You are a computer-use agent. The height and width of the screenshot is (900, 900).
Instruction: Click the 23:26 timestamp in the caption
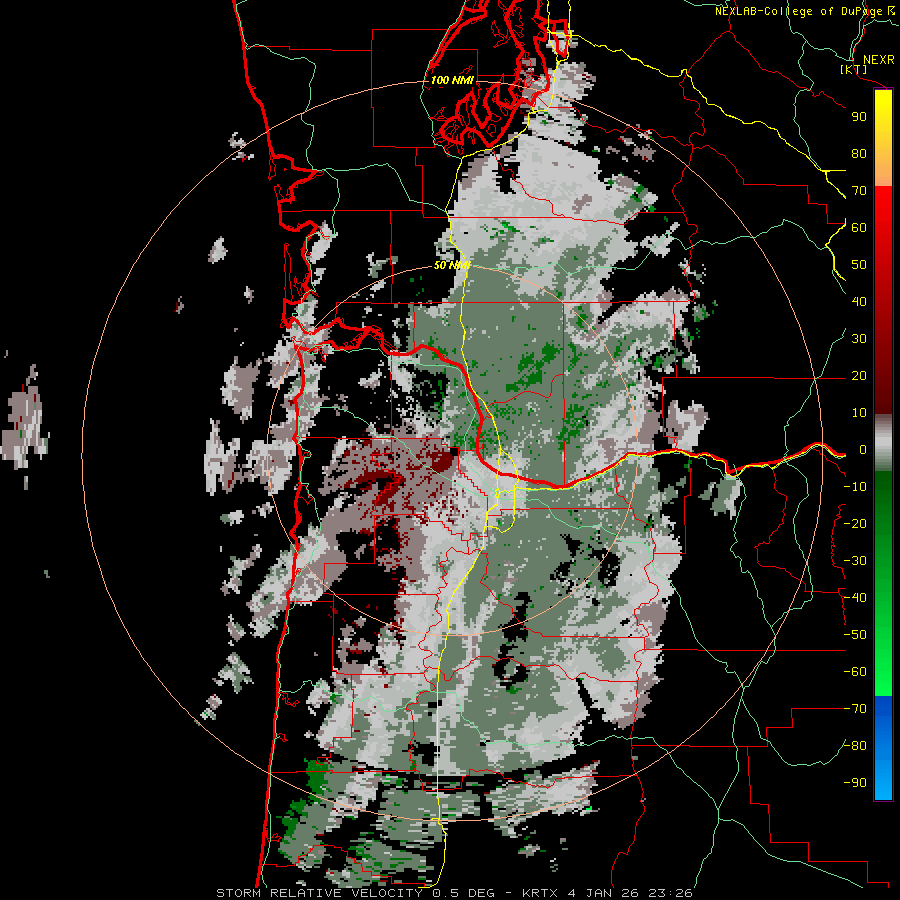670,893
